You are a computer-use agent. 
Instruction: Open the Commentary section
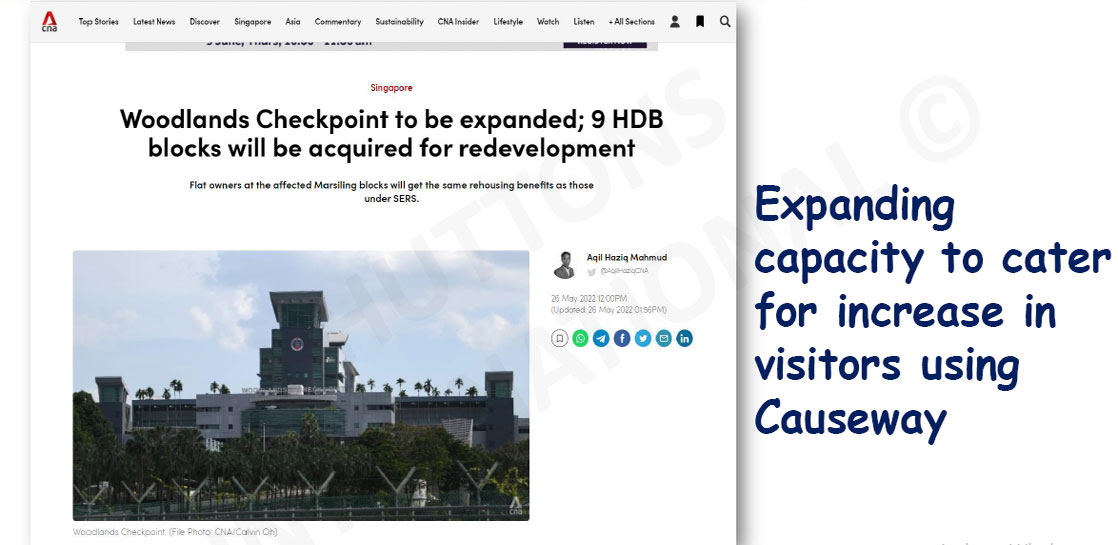338,22
